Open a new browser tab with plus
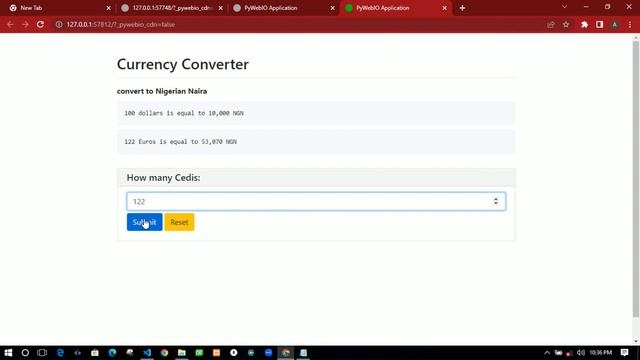This screenshot has height=360, width=640. coord(462,8)
